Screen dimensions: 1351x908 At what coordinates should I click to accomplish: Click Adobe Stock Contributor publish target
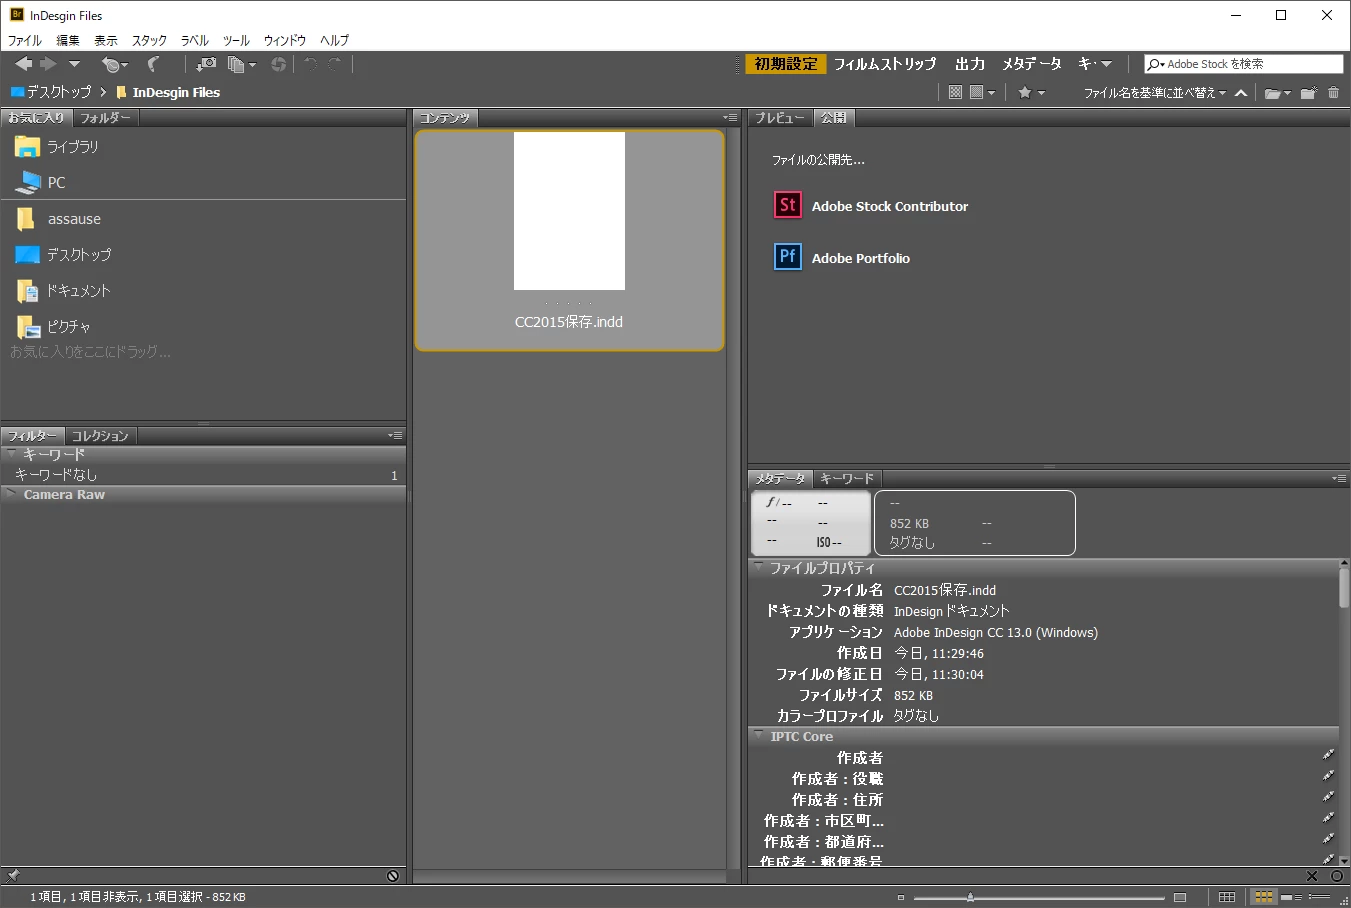click(x=871, y=206)
